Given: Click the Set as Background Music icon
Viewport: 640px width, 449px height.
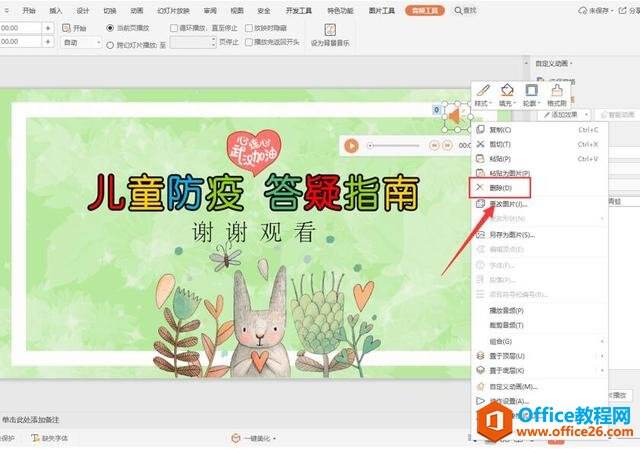Looking at the screenshot, I should (x=330, y=29).
